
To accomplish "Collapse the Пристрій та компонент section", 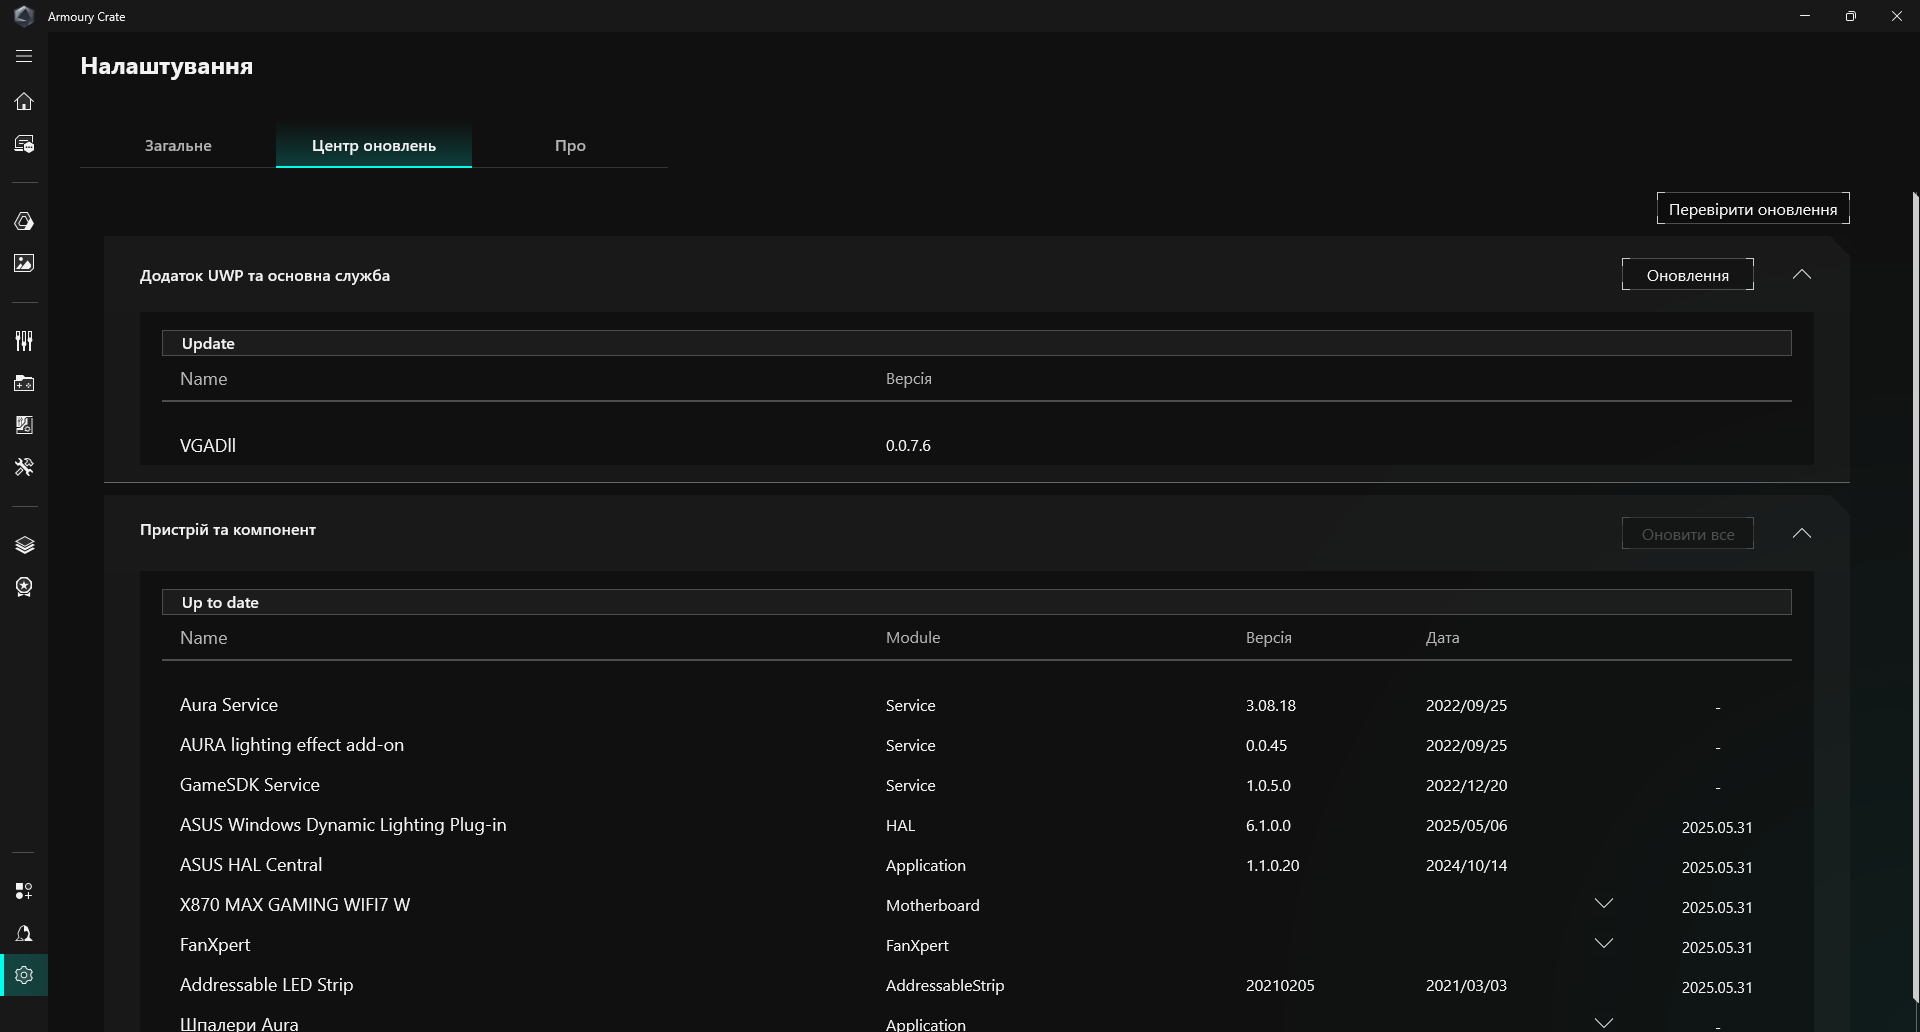I will click(x=1802, y=534).
